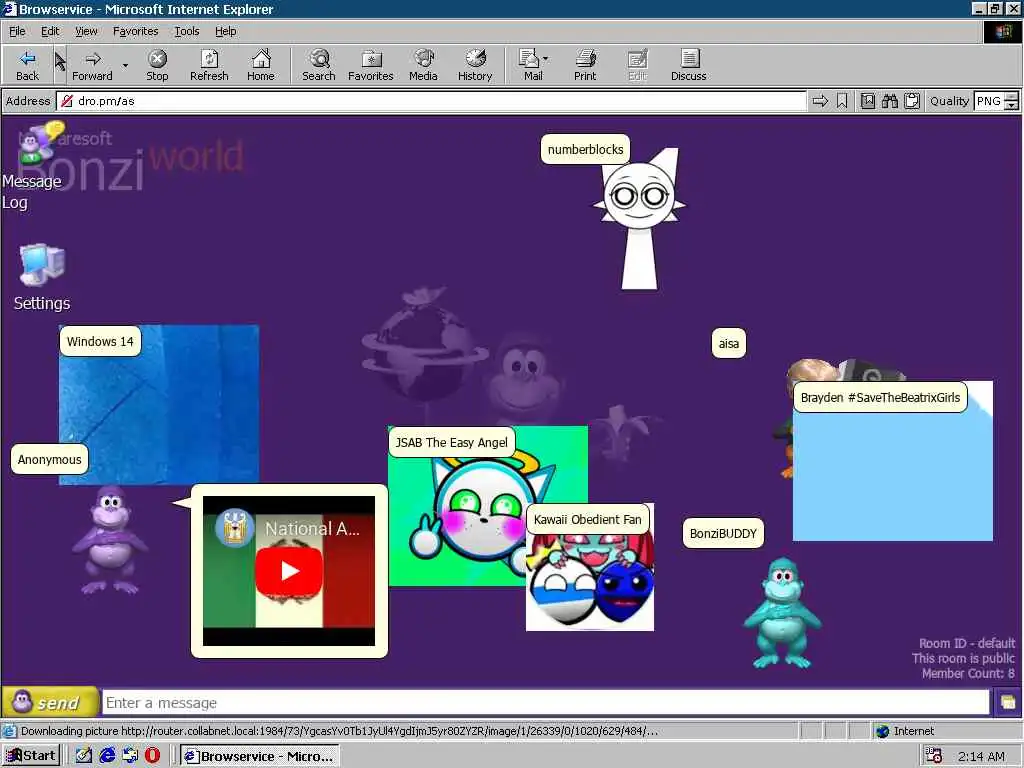This screenshot has height=768, width=1024.
Task: Play the National A... YouTube video
Action: [289, 570]
